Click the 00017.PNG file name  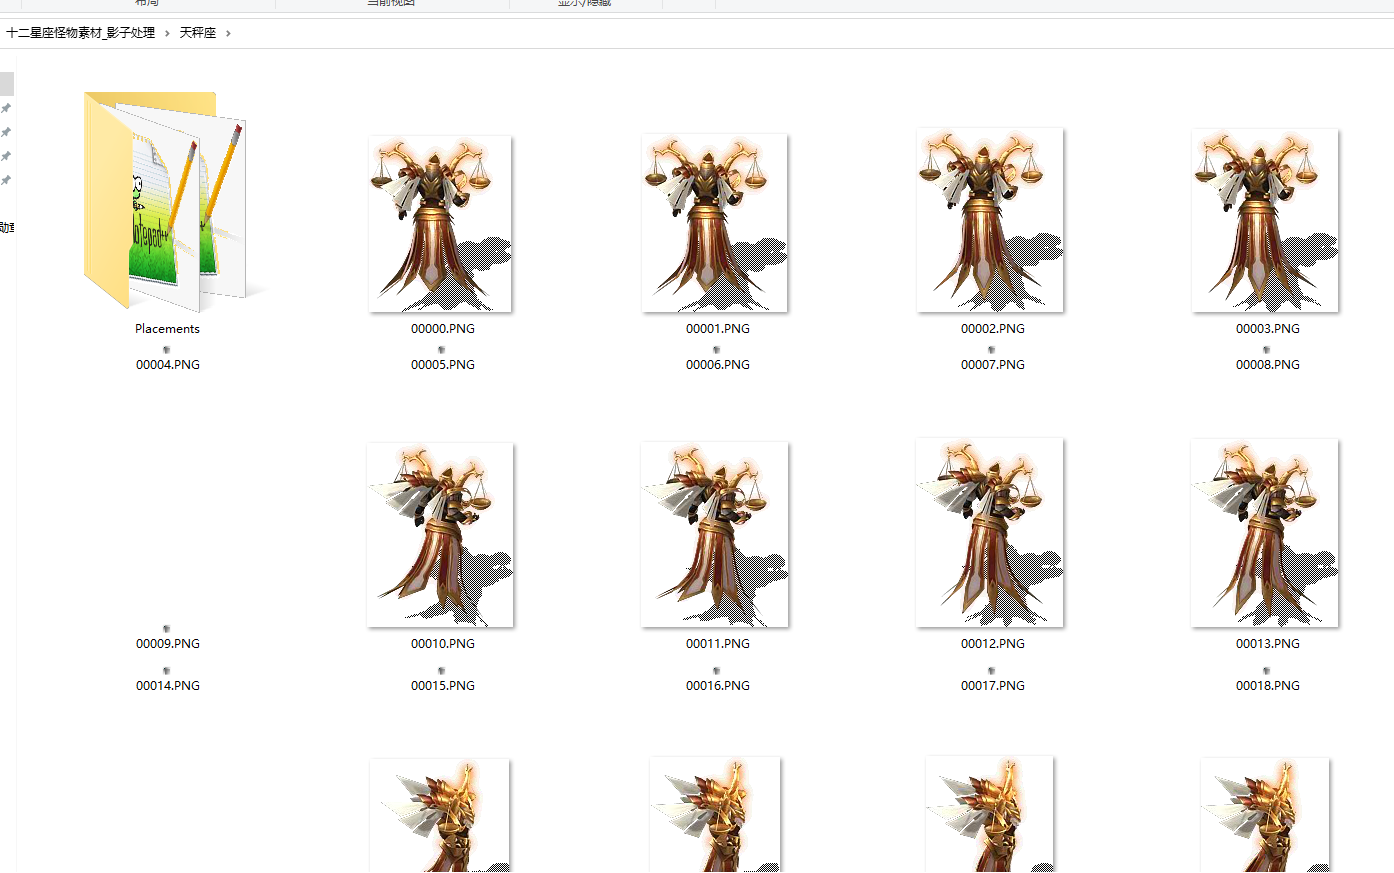(993, 686)
